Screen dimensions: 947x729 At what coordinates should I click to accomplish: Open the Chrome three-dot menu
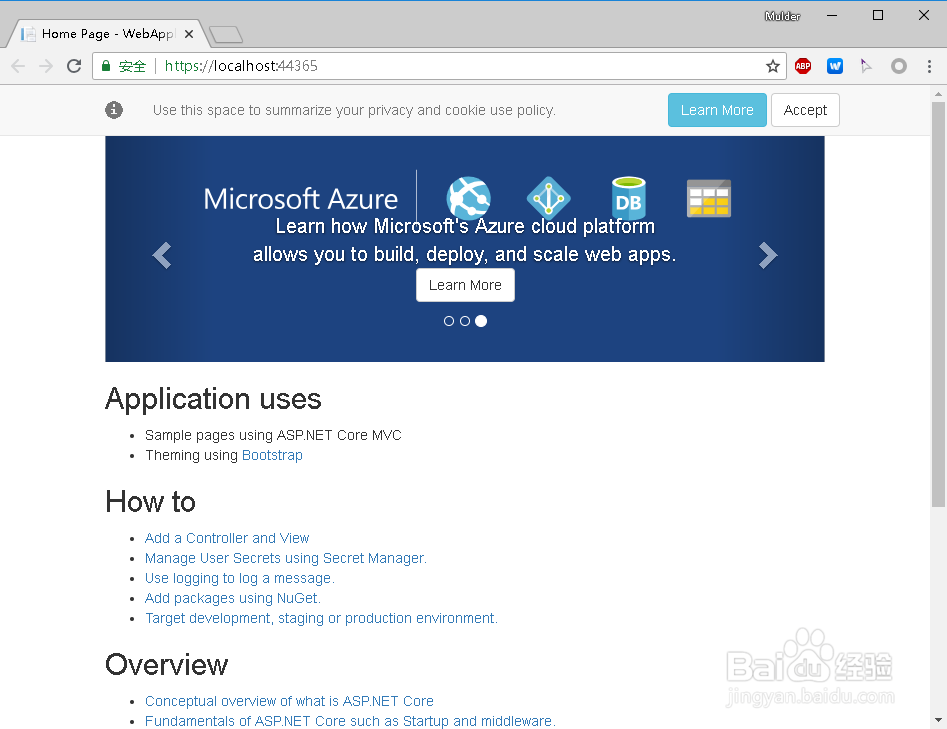point(931,66)
